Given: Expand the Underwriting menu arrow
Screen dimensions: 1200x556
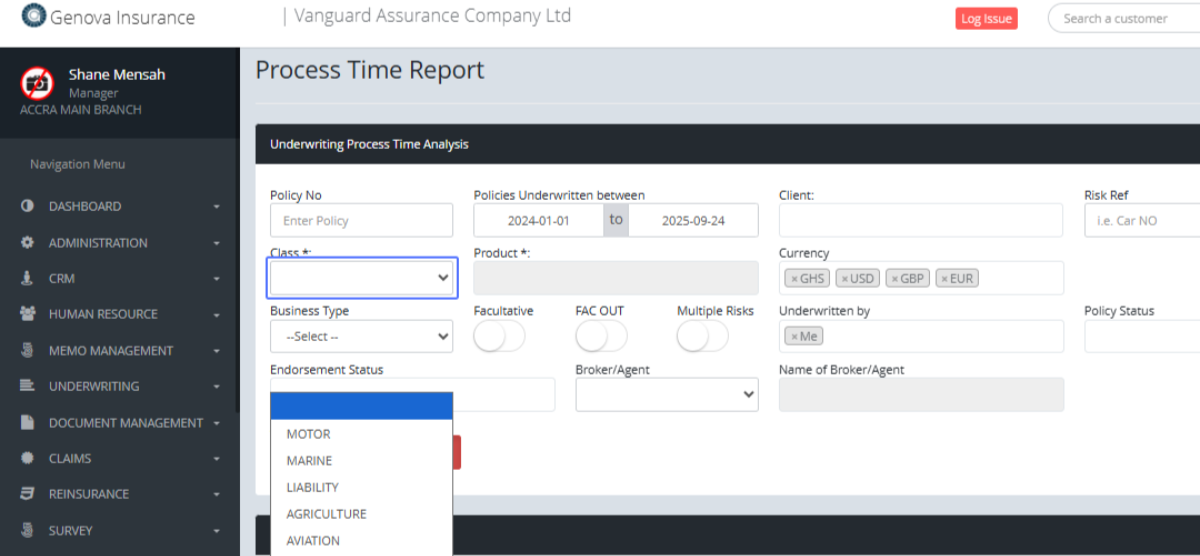Looking at the screenshot, I should [217, 387].
